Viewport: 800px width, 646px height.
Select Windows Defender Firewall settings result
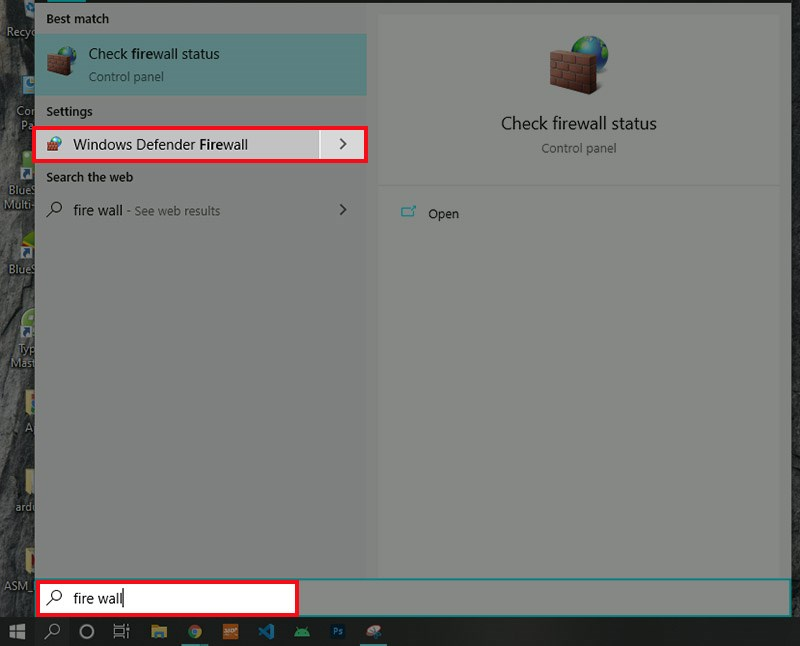click(177, 144)
